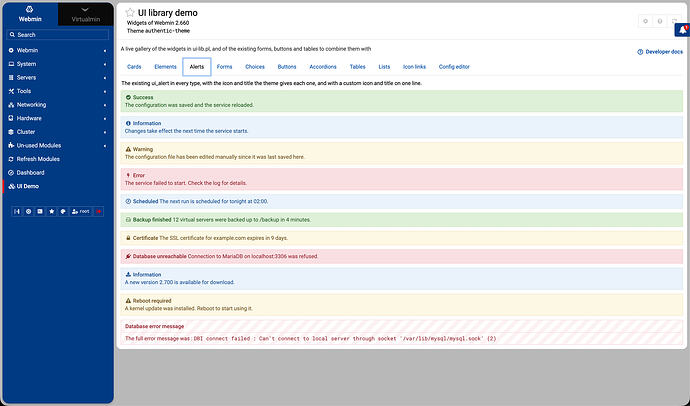This screenshot has height=406, width=690.
Task: Click the lock icon beside Certificate alert
Action: point(128,238)
